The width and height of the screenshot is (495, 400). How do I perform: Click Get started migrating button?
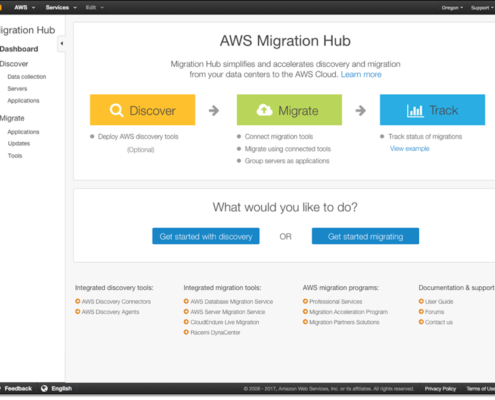tap(365, 236)
